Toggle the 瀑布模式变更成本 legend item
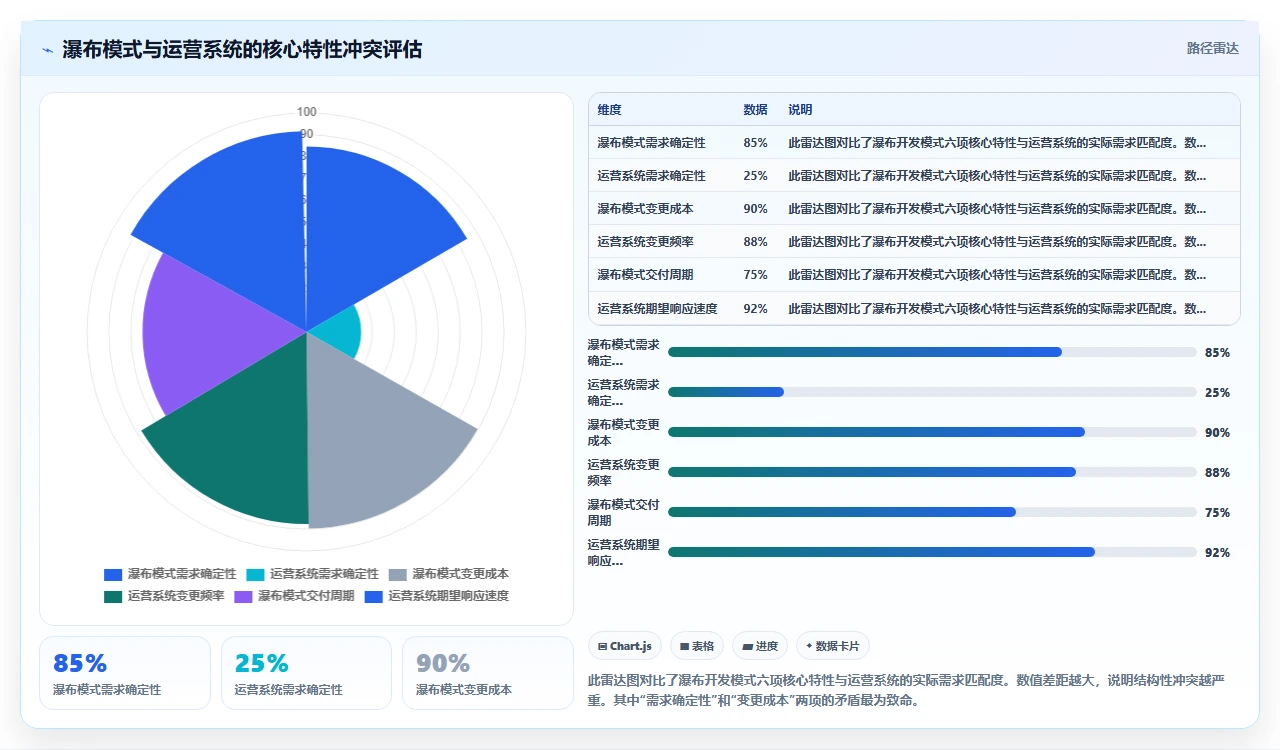 coord(448,574)
